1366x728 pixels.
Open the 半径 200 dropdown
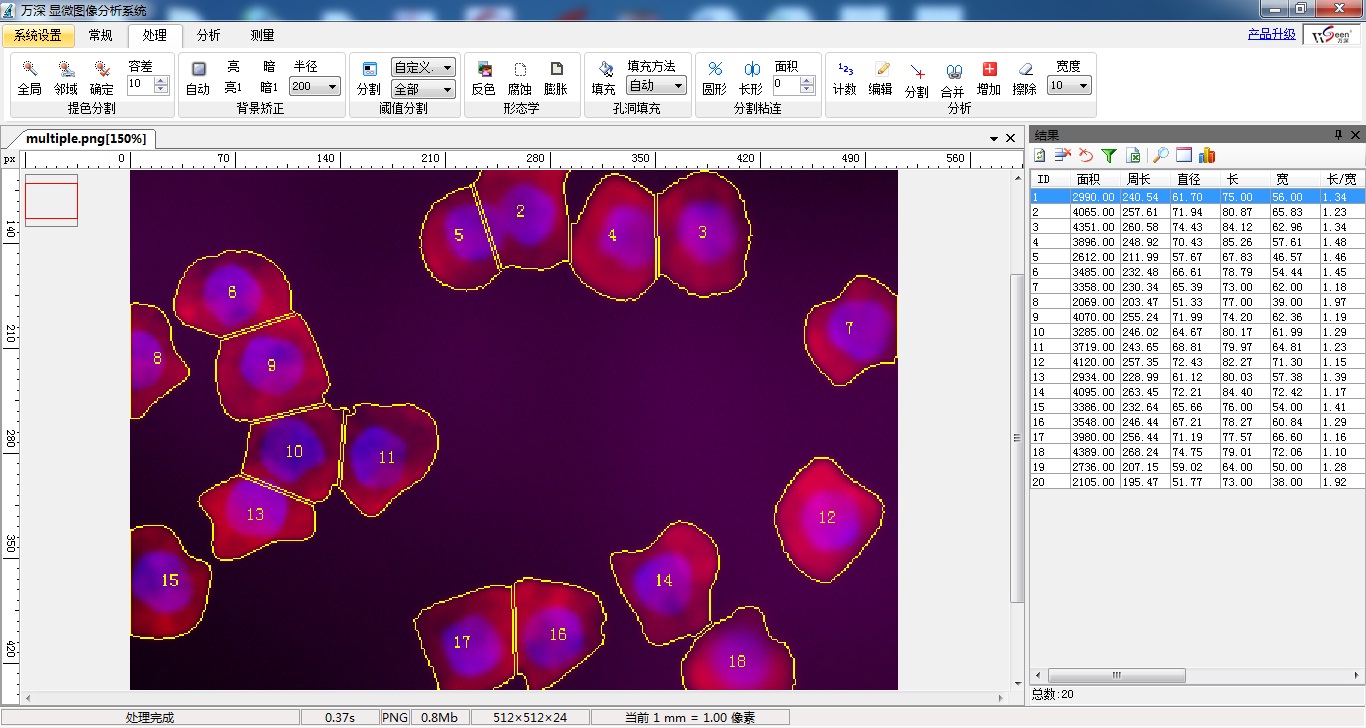click(332, 87)
